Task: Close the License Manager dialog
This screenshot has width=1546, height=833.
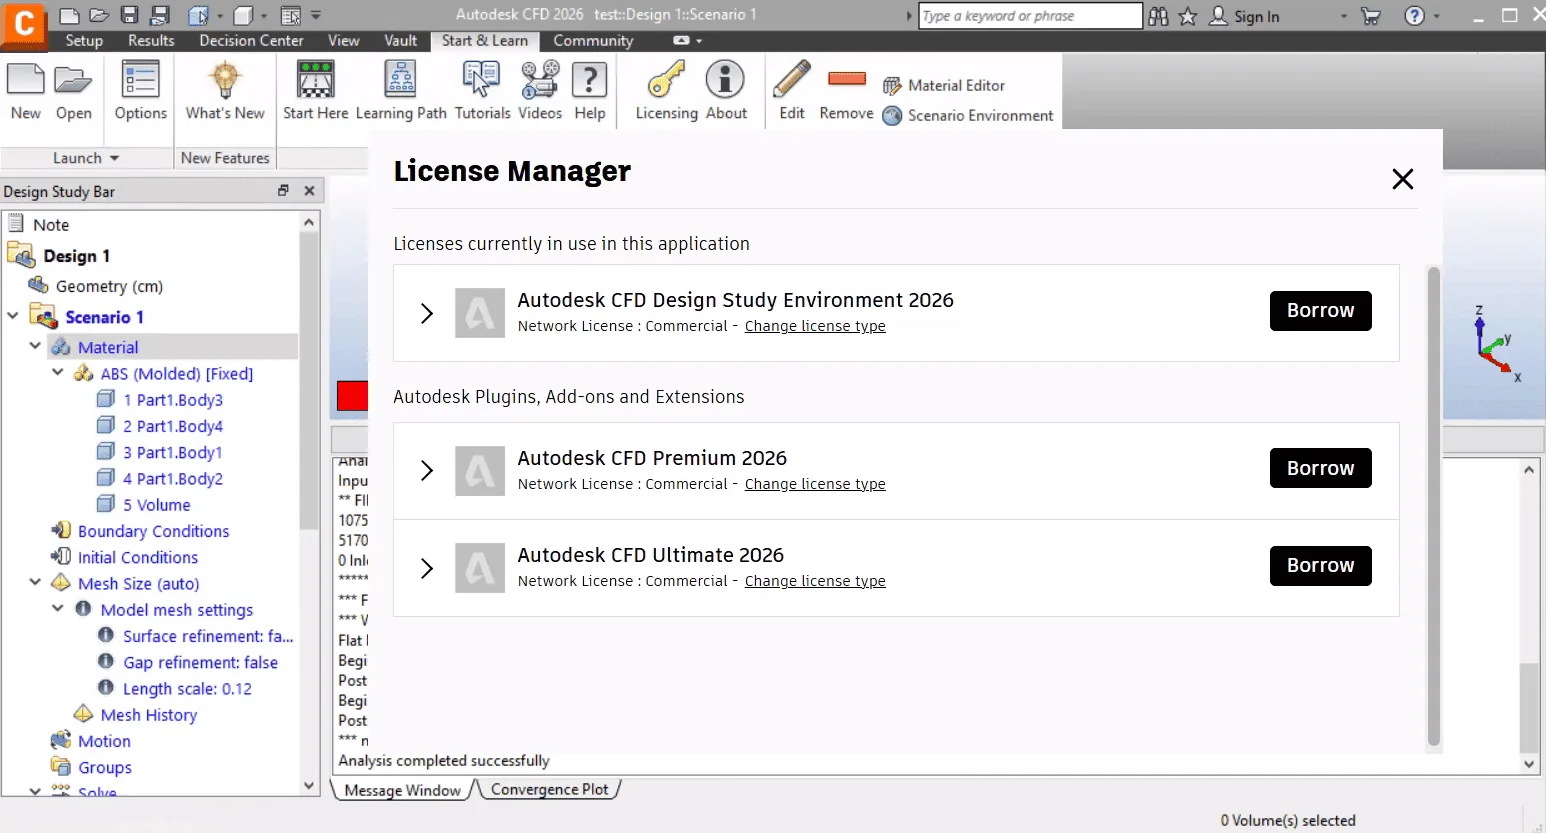Action: [1403, 179]
